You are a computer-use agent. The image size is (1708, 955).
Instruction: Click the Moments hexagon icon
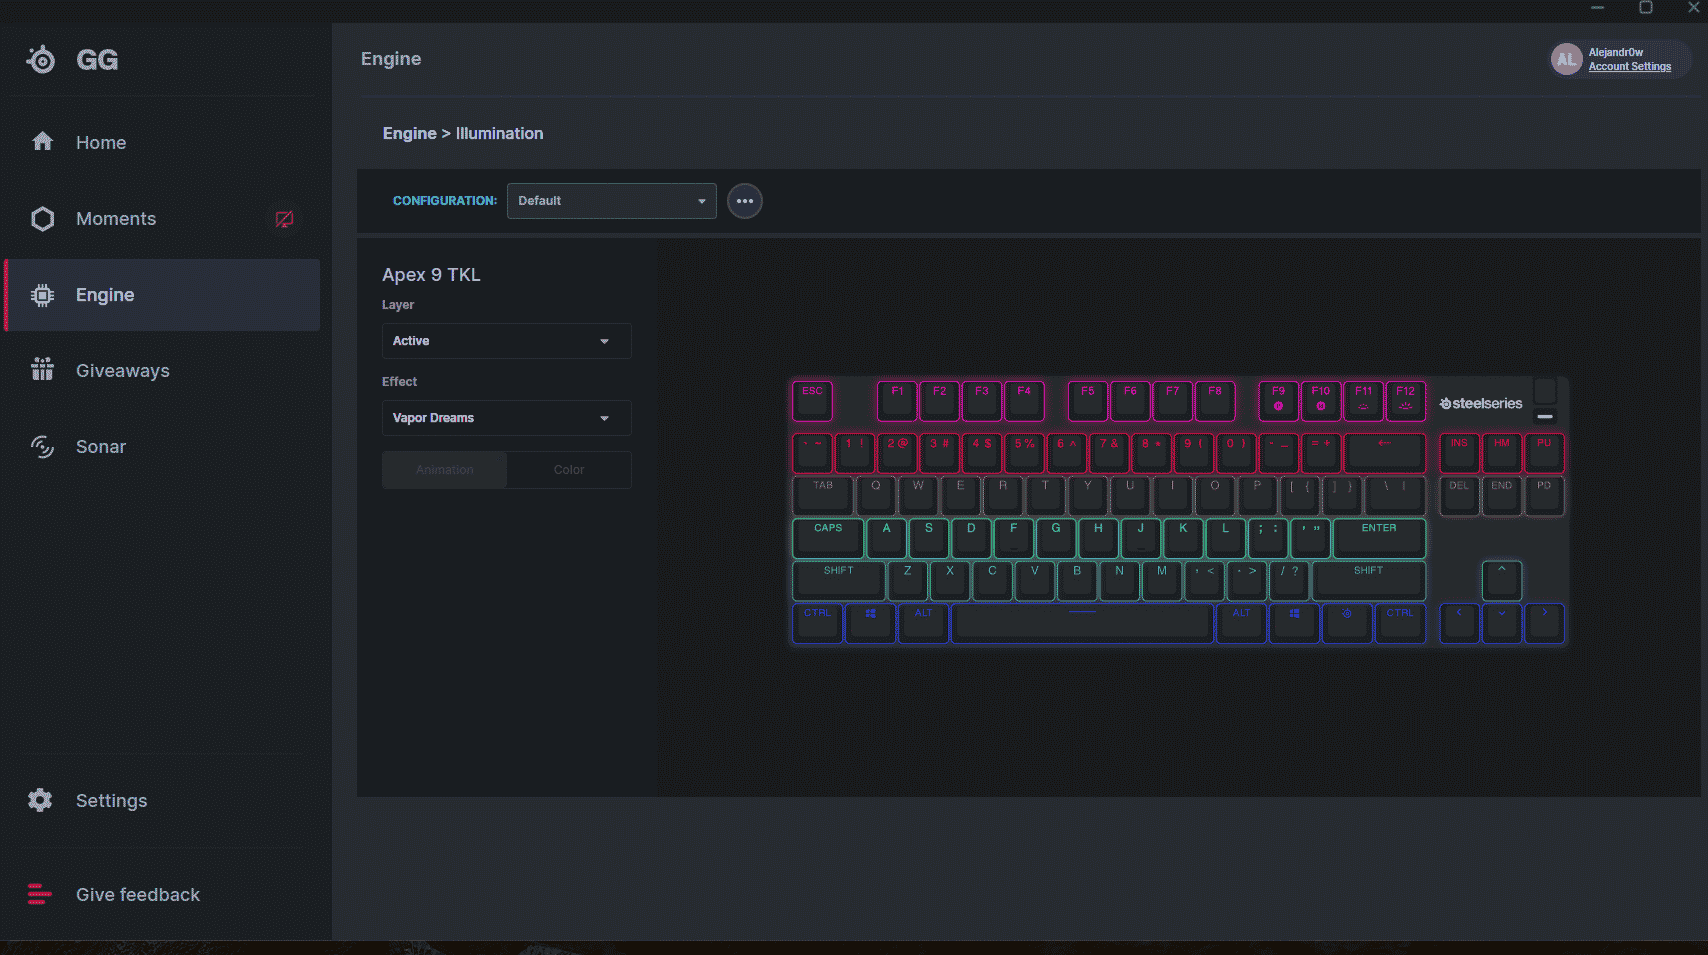click(x=42, y=219)
